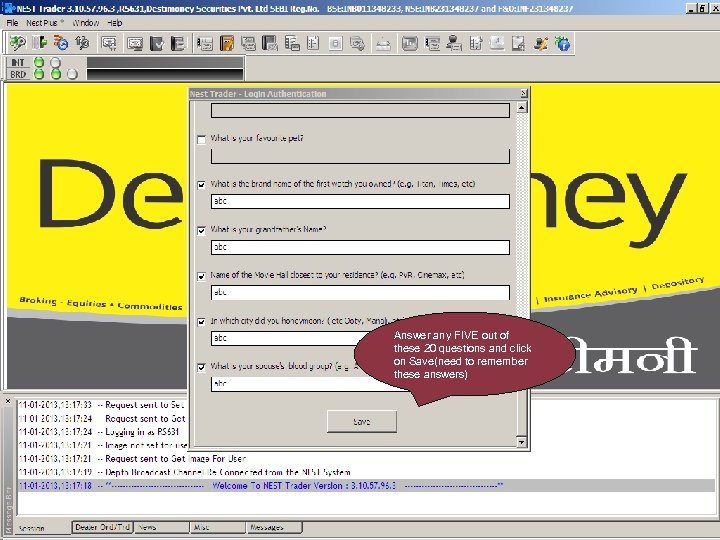Close the Login Authentication dialog
This screenshot has height=540, width=720.
coord(523,94)
